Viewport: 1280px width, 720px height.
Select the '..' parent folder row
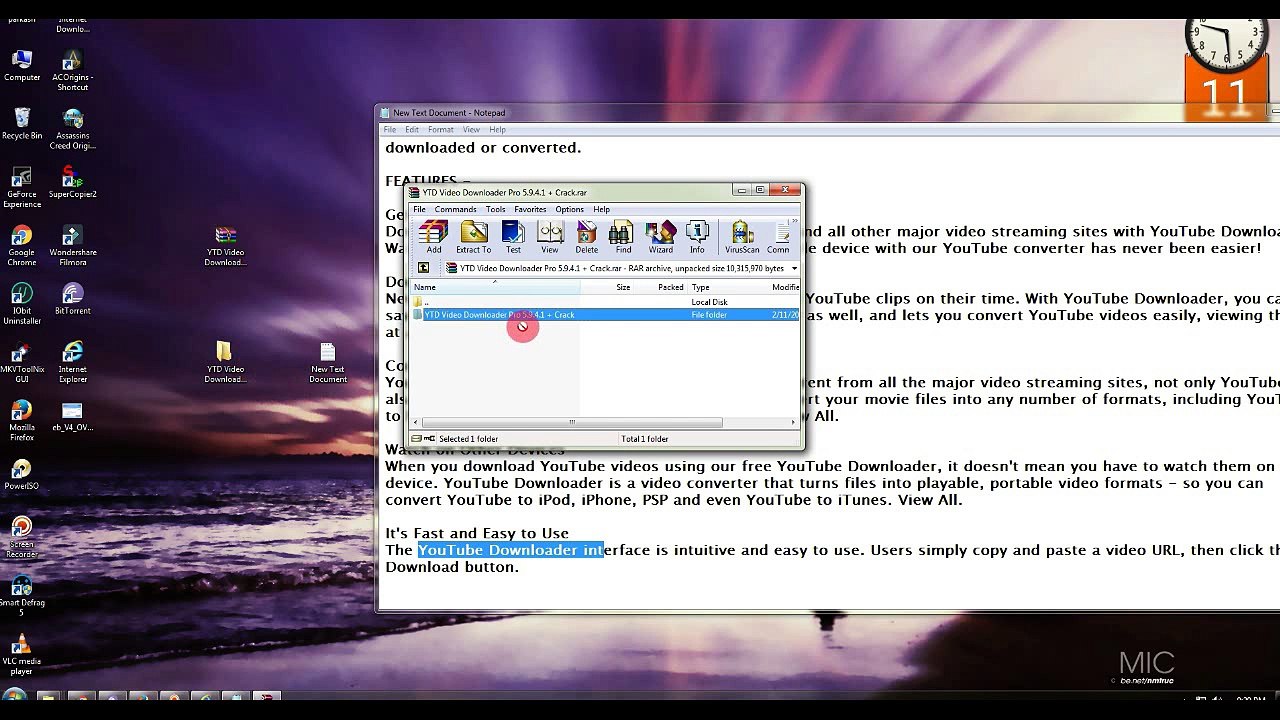pyautogui.click(x=605, y=302)
